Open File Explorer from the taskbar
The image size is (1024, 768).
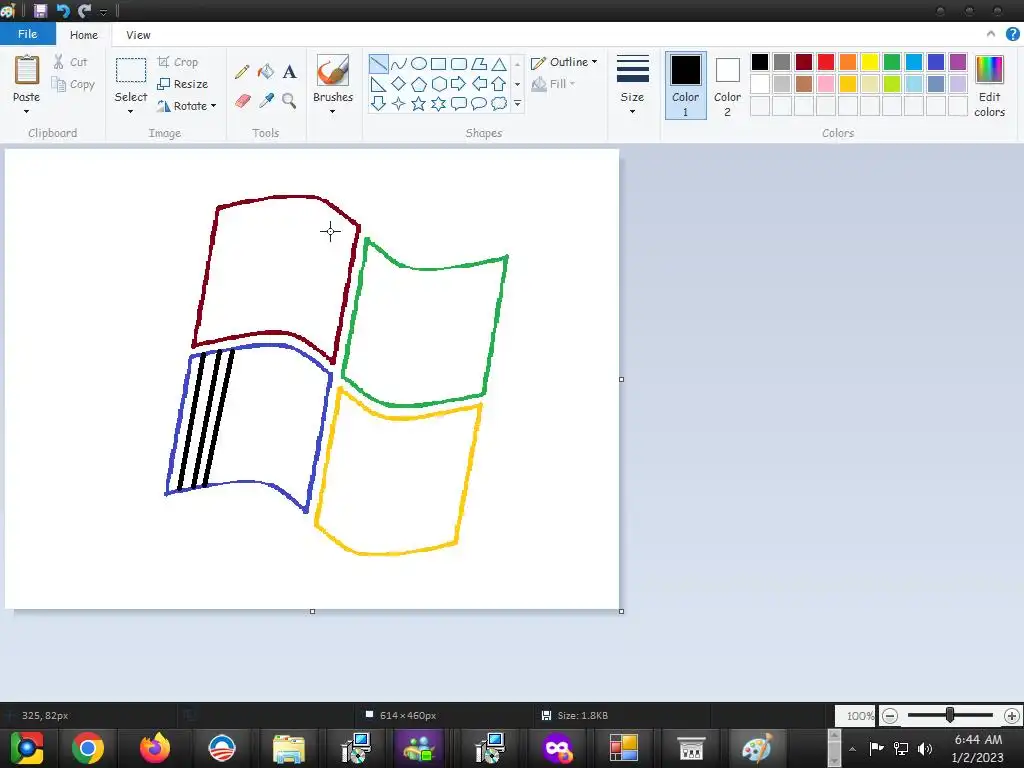289,748
